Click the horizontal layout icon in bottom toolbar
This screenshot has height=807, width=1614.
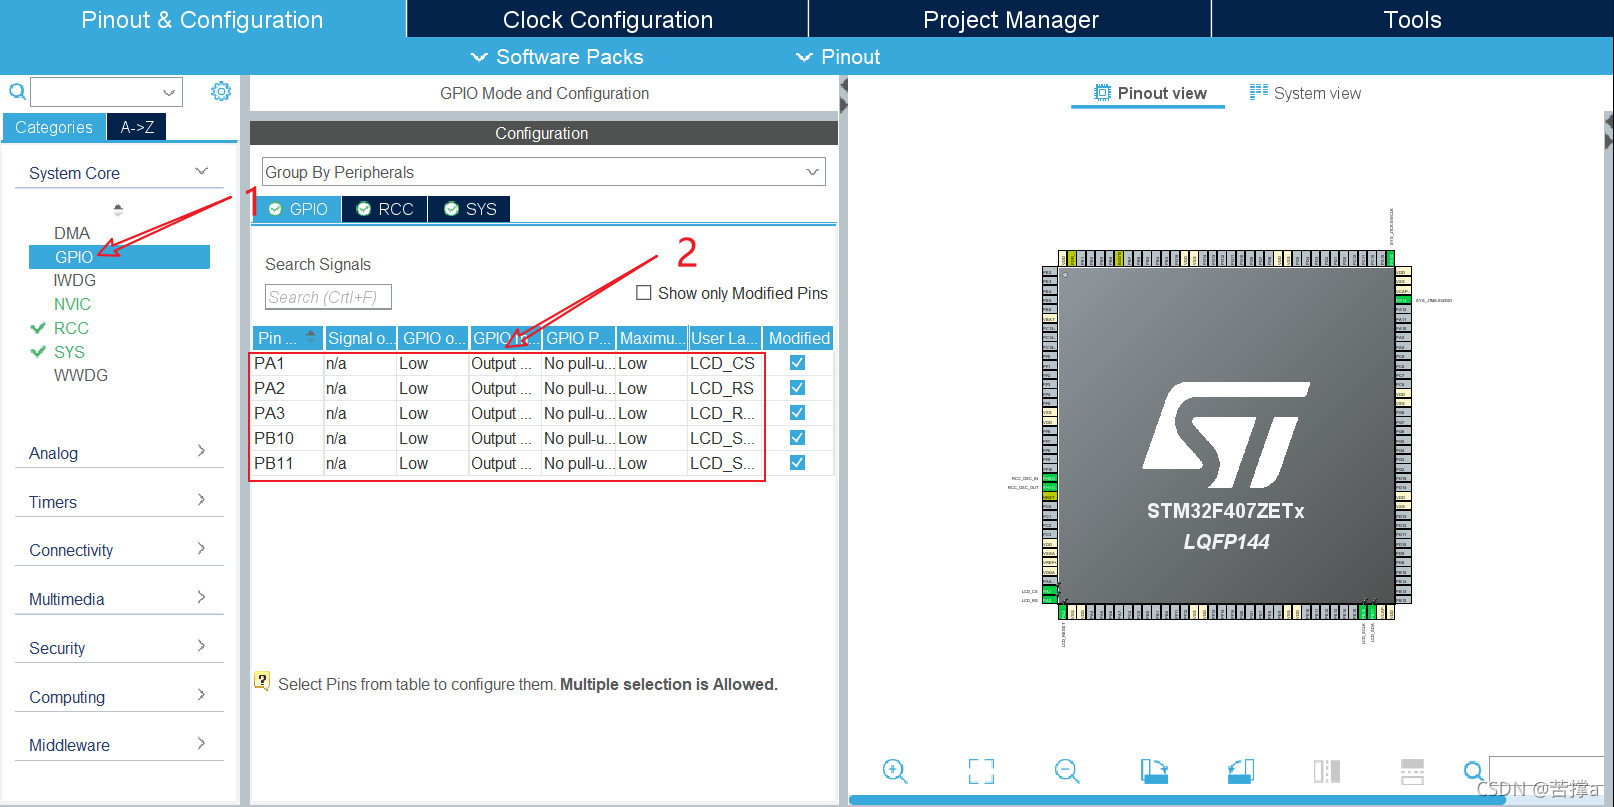coord(1413,771)
